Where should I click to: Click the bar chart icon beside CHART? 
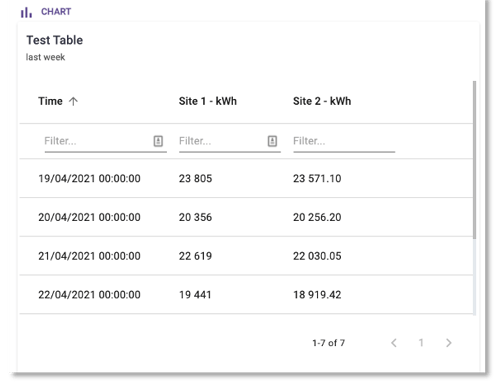[26, 12]
